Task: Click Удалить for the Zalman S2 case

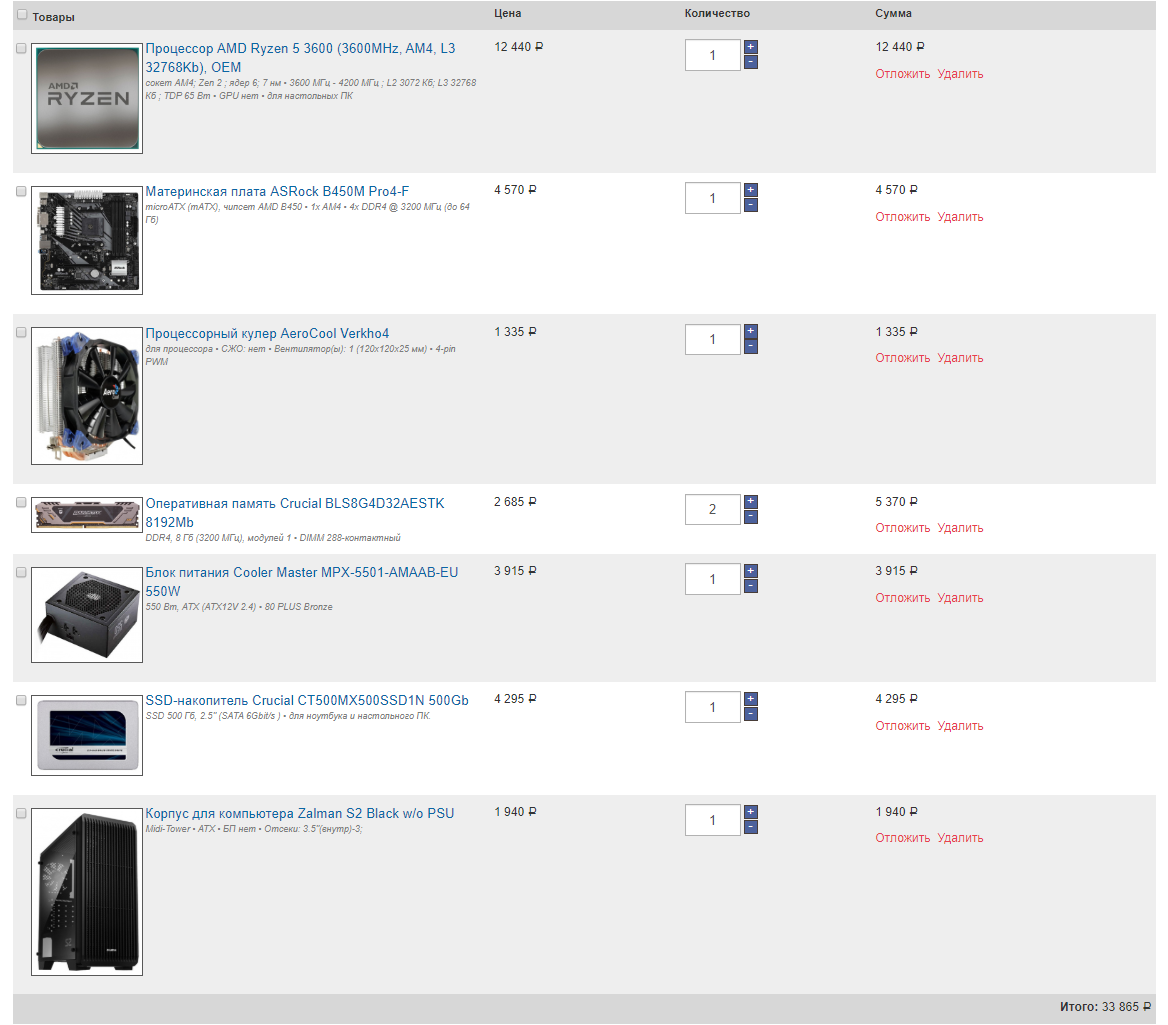Action: 960,838
